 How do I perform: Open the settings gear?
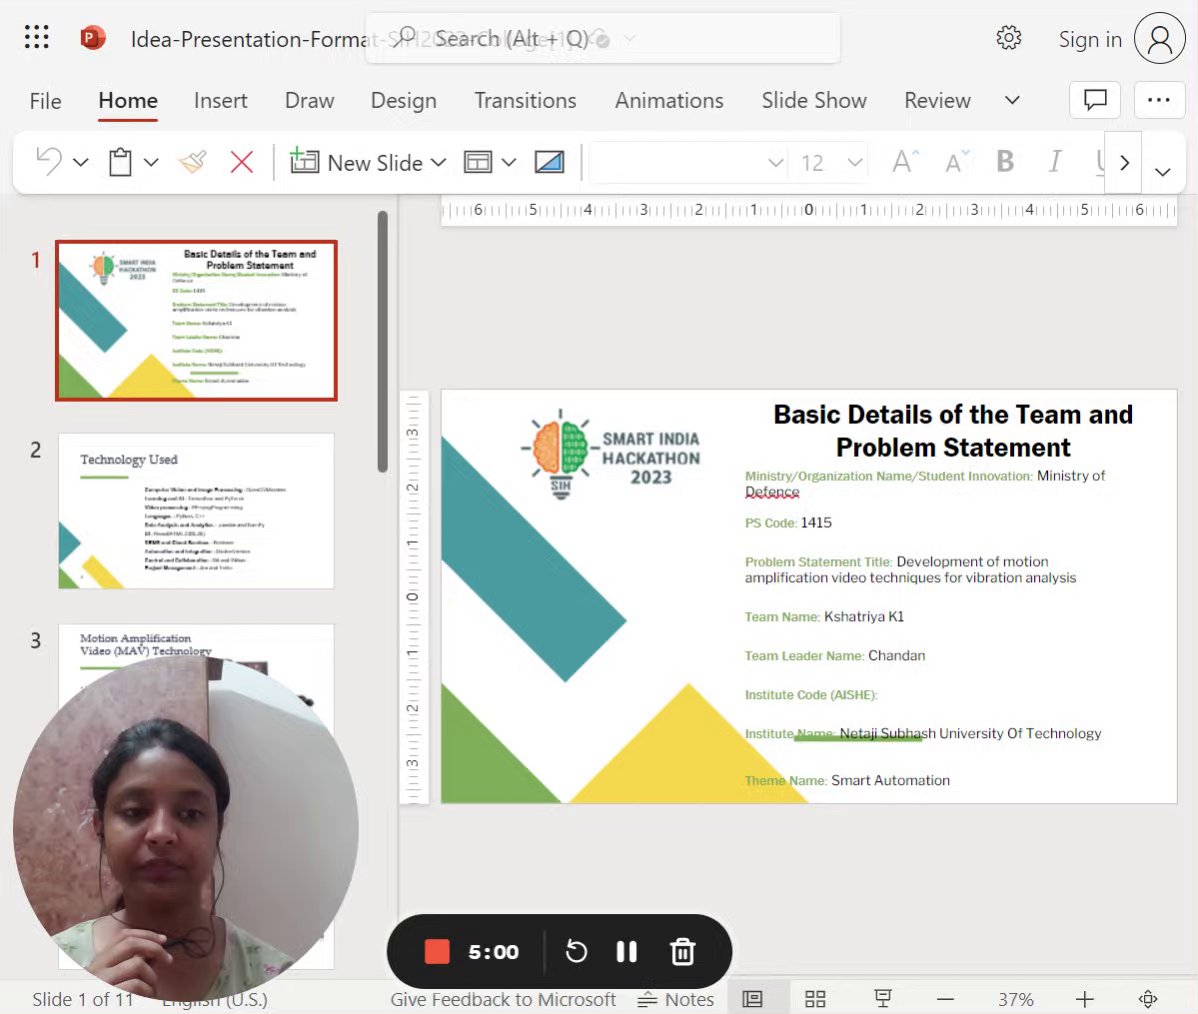click(1009, 37)
